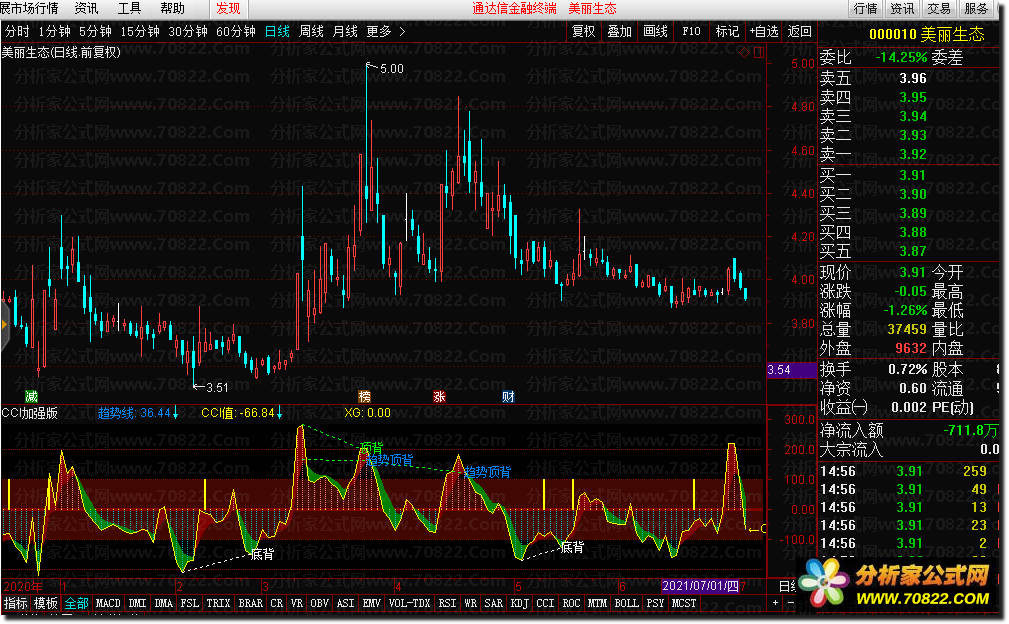Click the red 涨 marker below the K-line chart
Viewport: 1009px width, 624px height.
[x=440, y=396]
